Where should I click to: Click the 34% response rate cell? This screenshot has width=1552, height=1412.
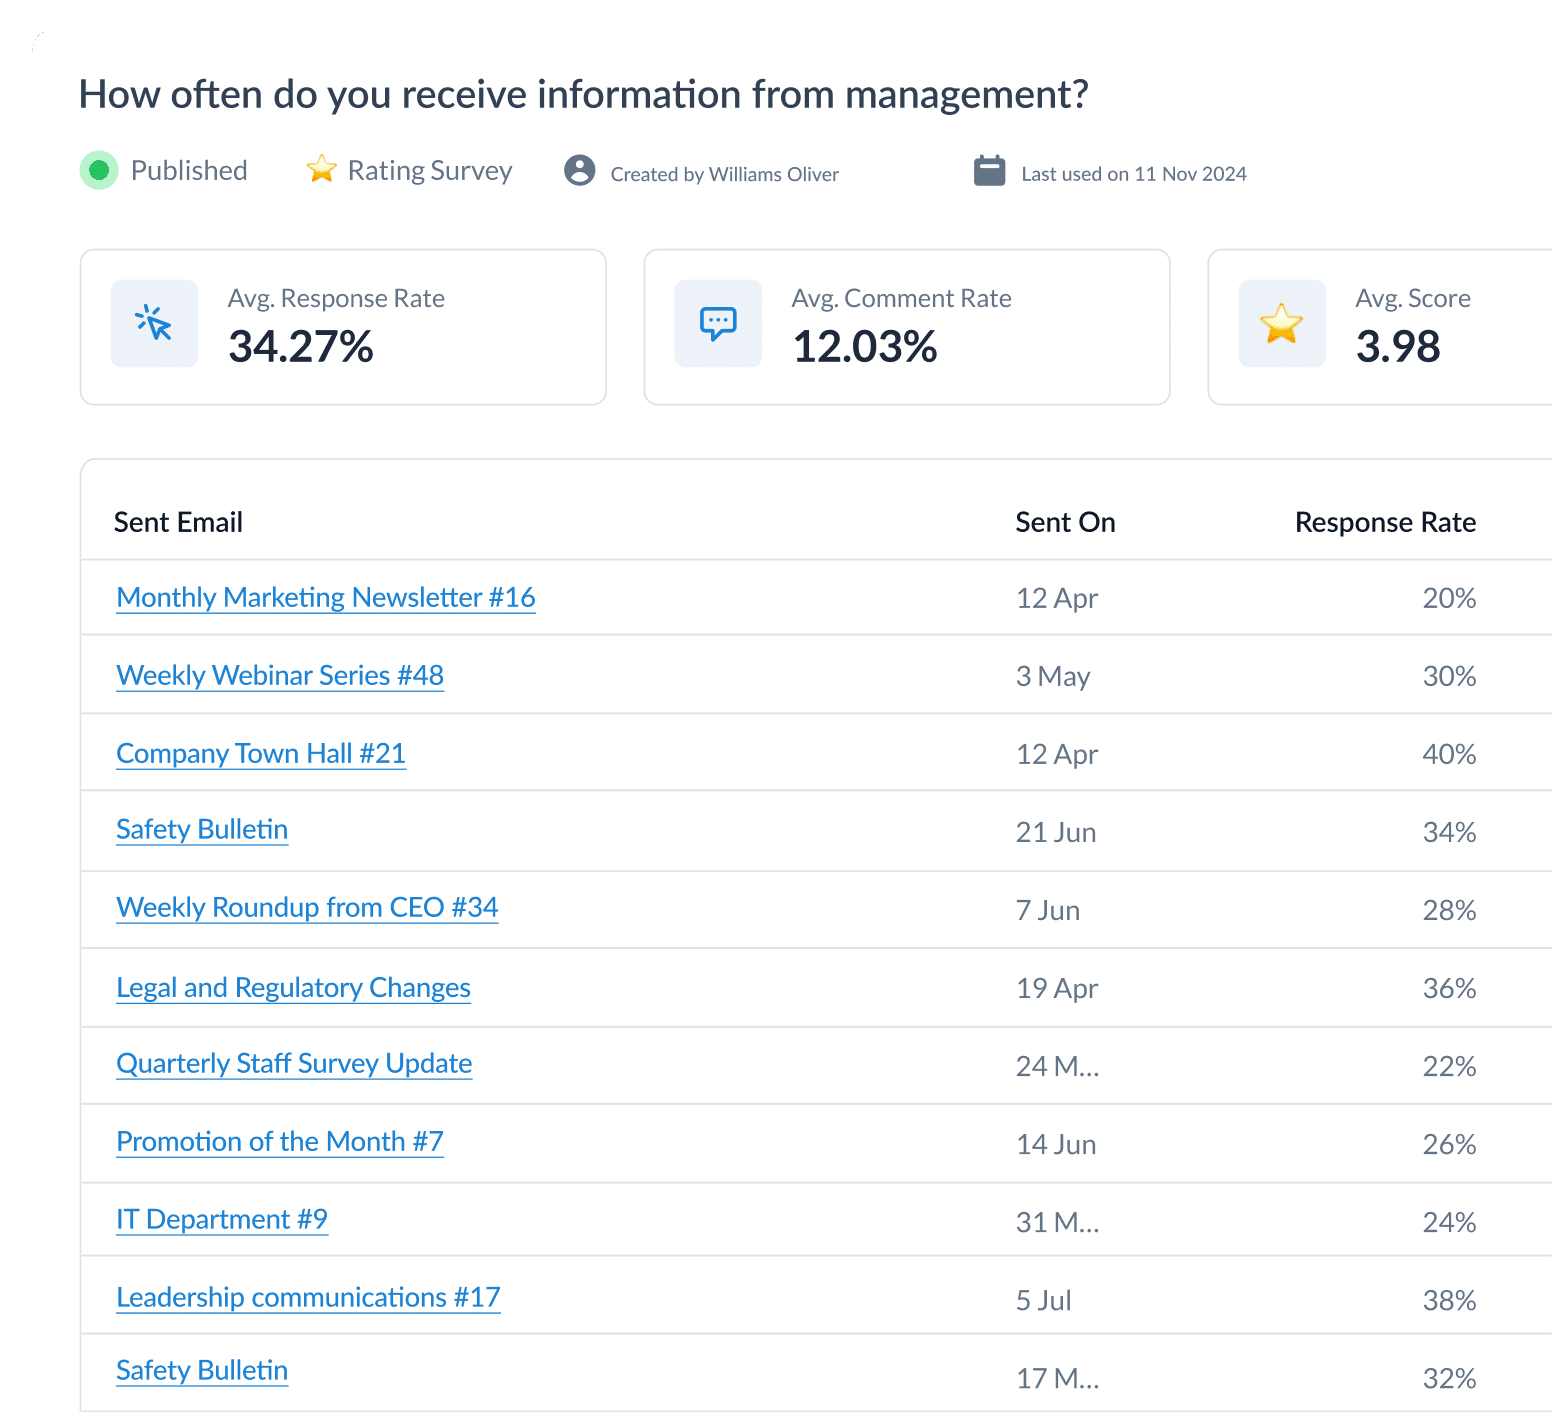pos(1449,832)
